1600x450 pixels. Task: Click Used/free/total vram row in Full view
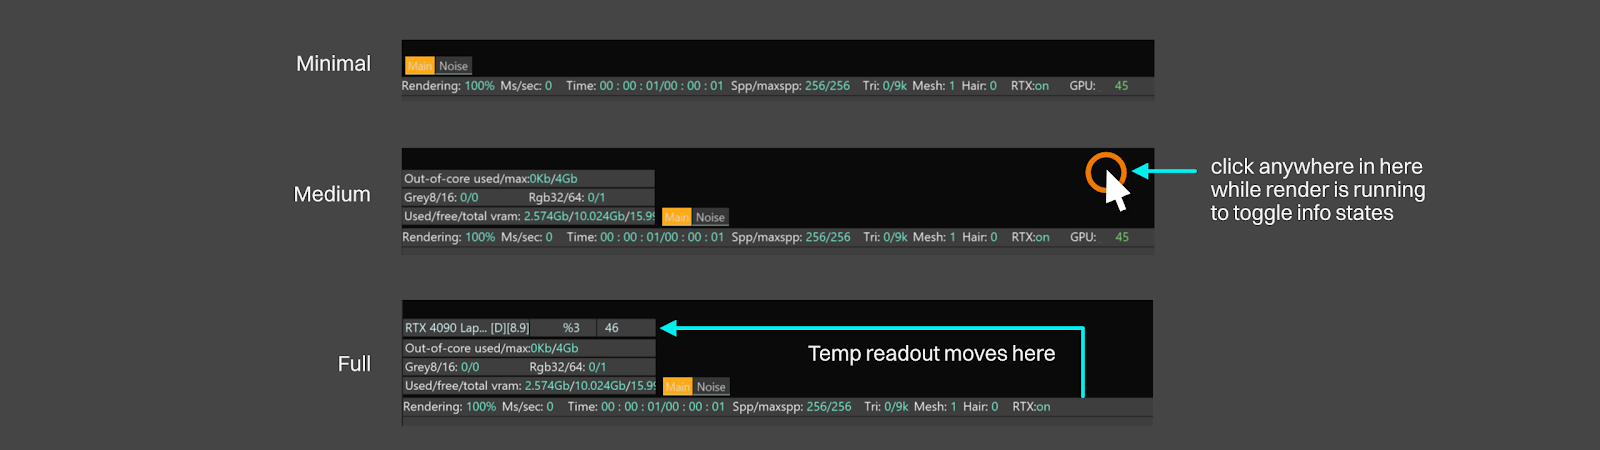coord(529,386)
